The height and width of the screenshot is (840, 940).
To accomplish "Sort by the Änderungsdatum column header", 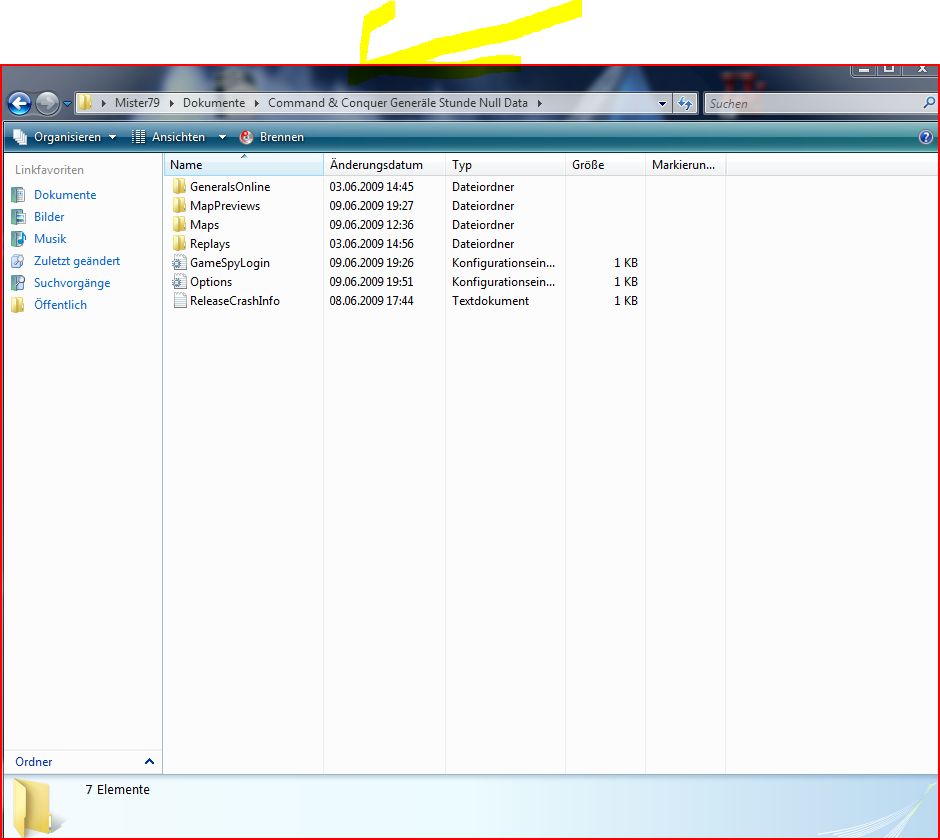I will pos(384,165).
